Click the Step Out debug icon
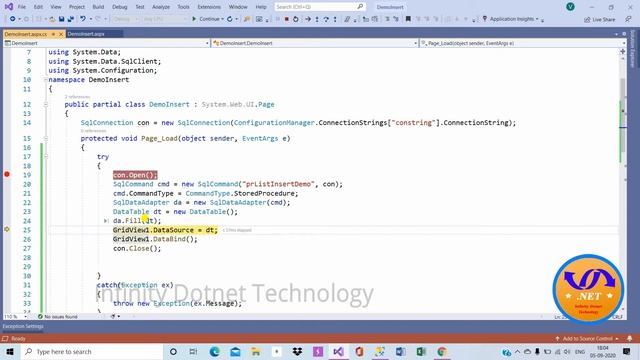 335,19
